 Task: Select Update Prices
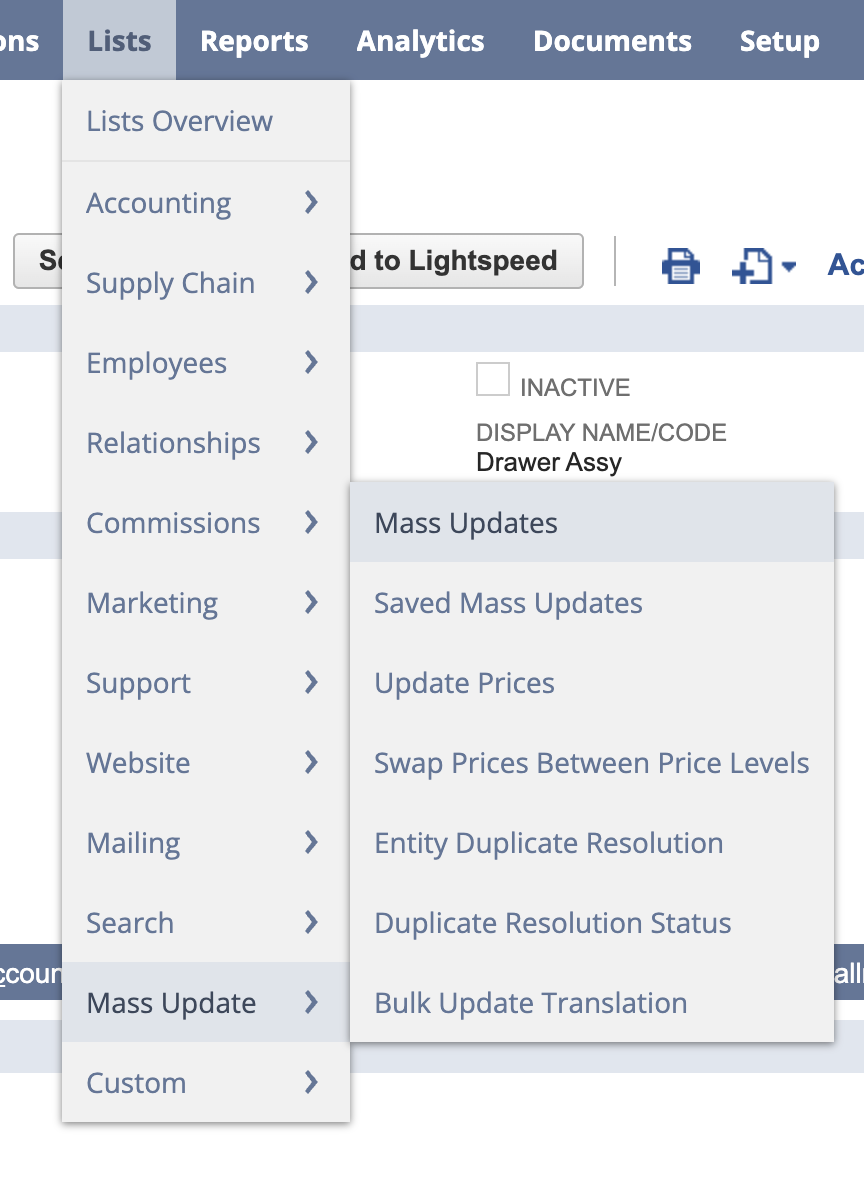[463, 682]
